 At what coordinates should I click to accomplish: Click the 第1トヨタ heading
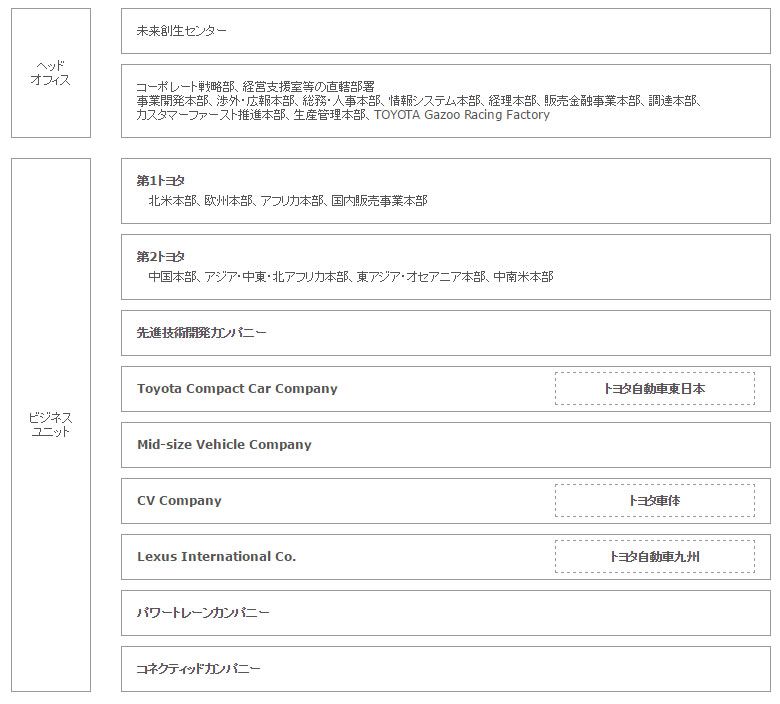pos(161,181)
